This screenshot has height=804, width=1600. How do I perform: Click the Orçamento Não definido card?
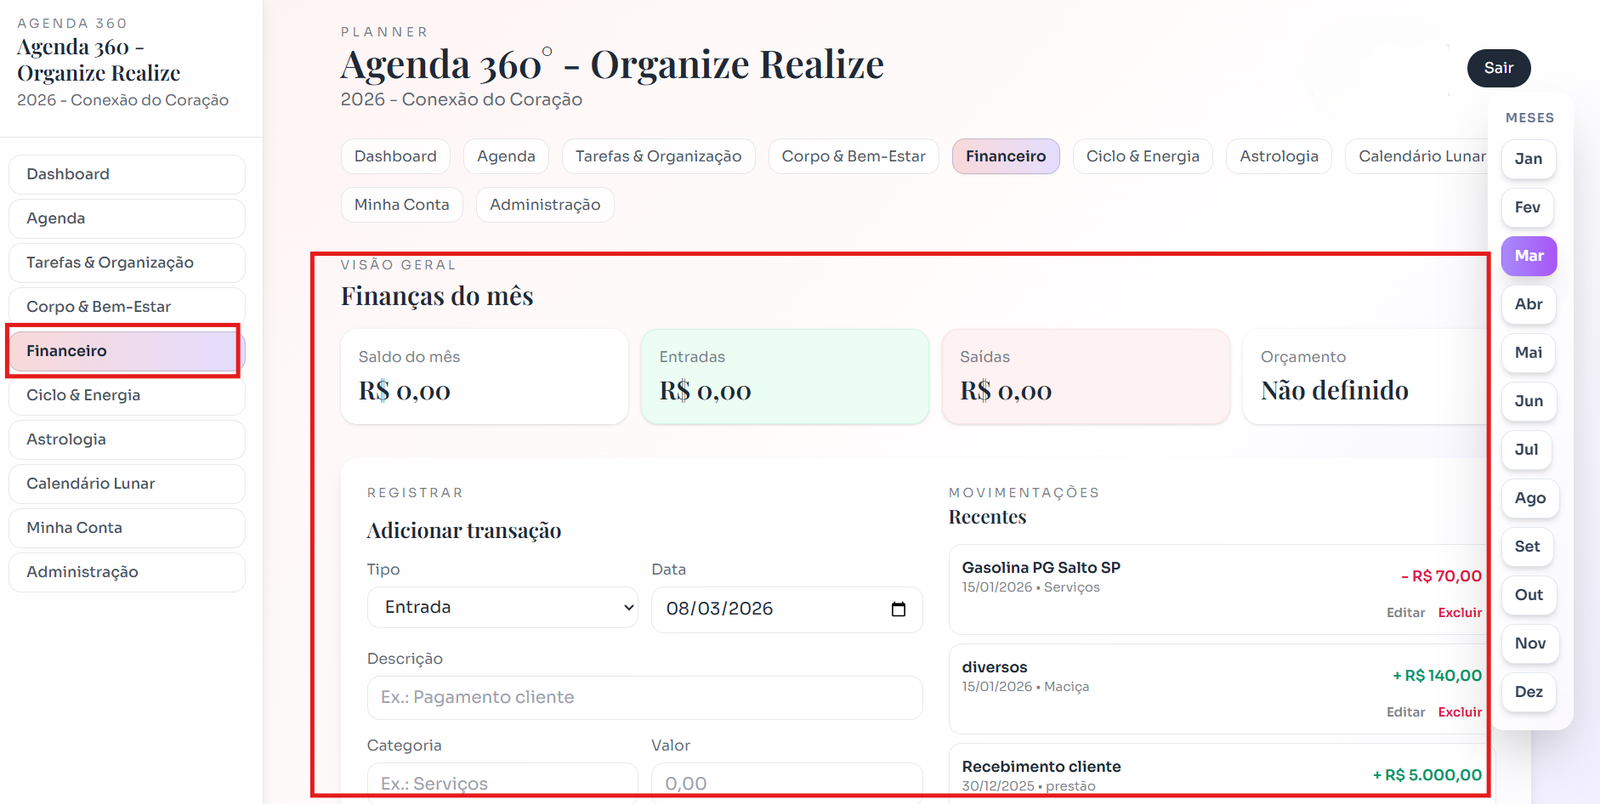pyautogui.click(x=1366, y=377)
